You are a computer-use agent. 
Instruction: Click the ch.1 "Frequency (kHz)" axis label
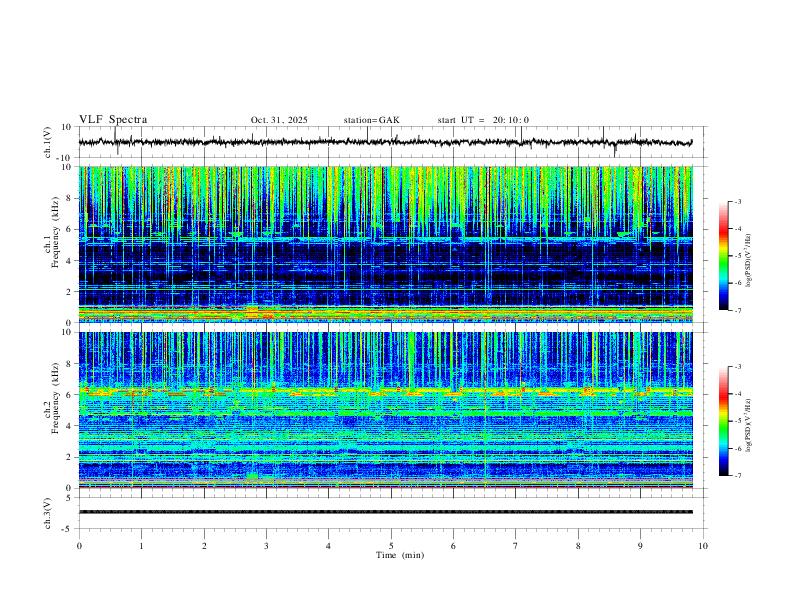pyautogui.click(x=56, y=233)
